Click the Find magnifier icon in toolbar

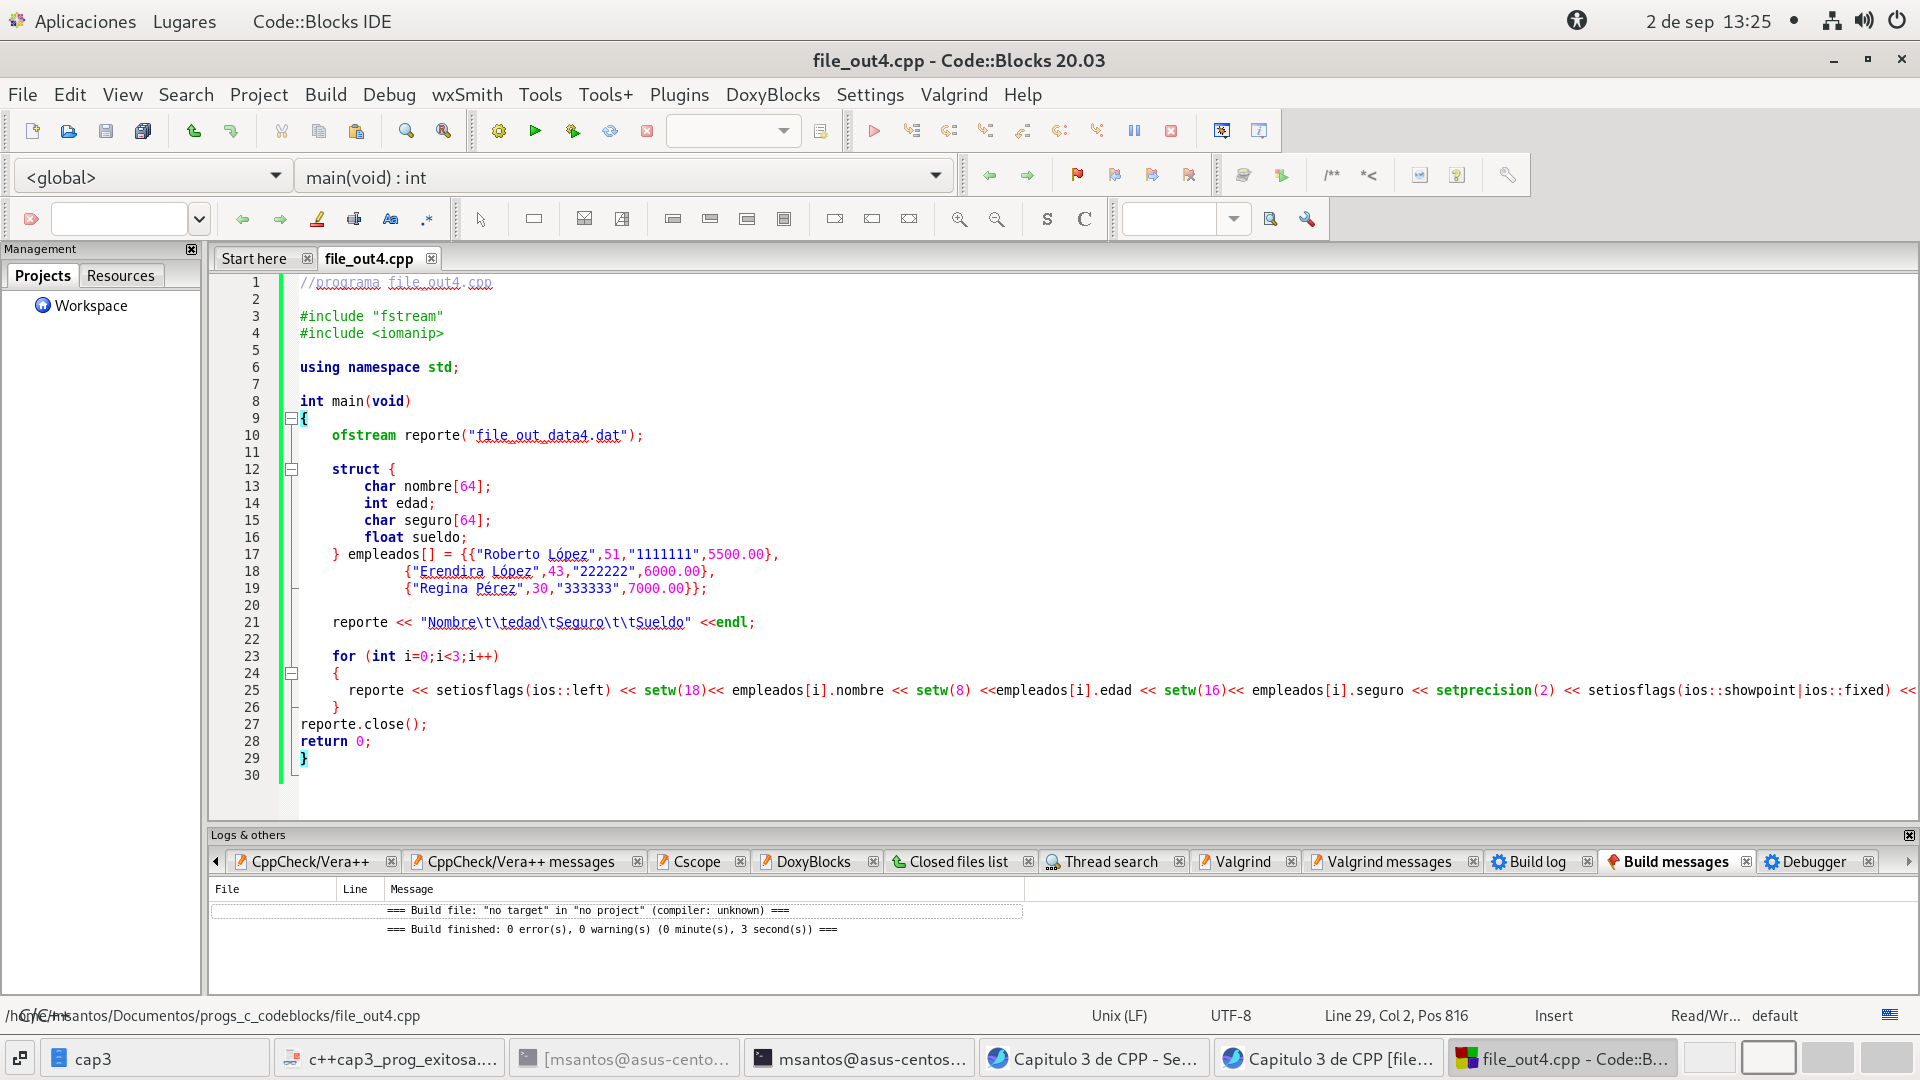click(x=406, y=131)
